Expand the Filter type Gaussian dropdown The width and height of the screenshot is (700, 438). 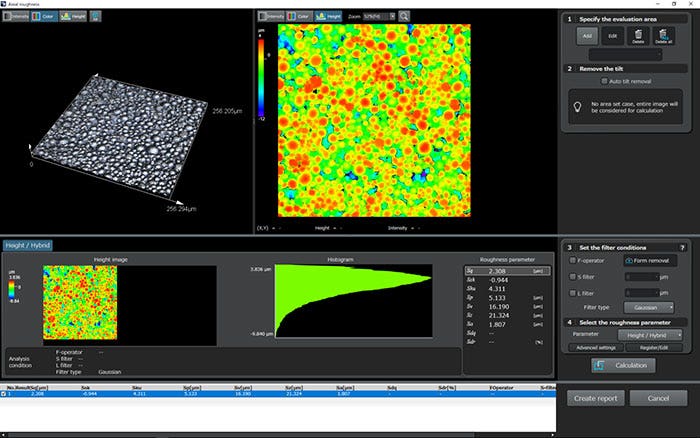(x=650, y=307)
